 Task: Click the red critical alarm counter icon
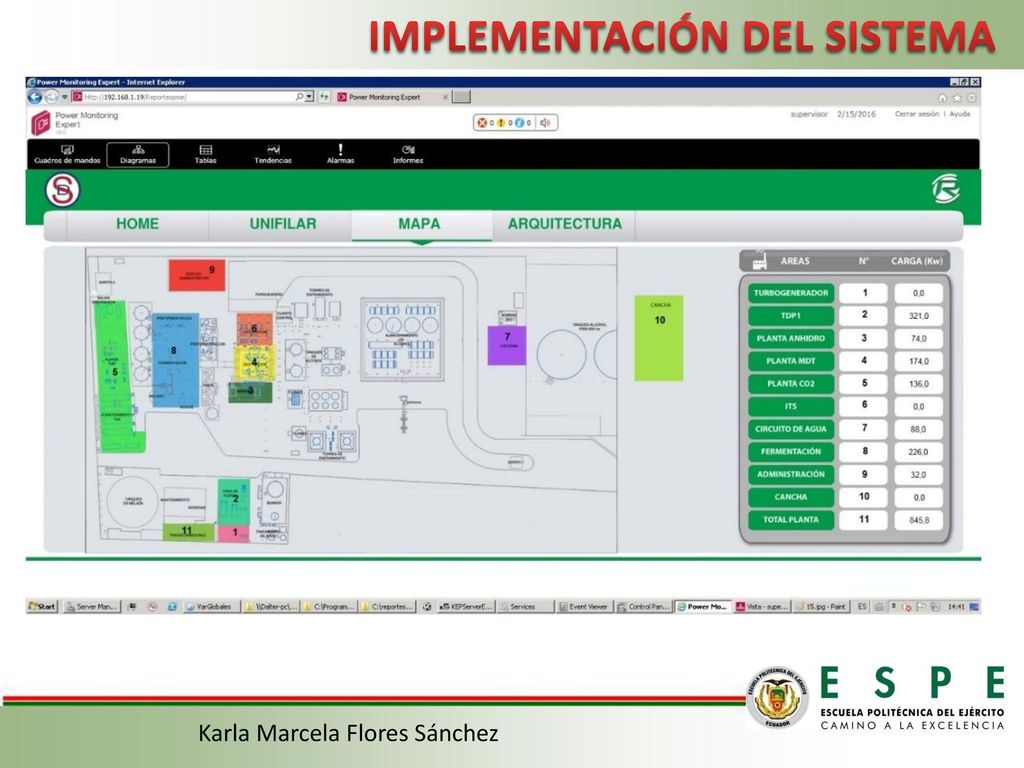[x=482, y=123]
